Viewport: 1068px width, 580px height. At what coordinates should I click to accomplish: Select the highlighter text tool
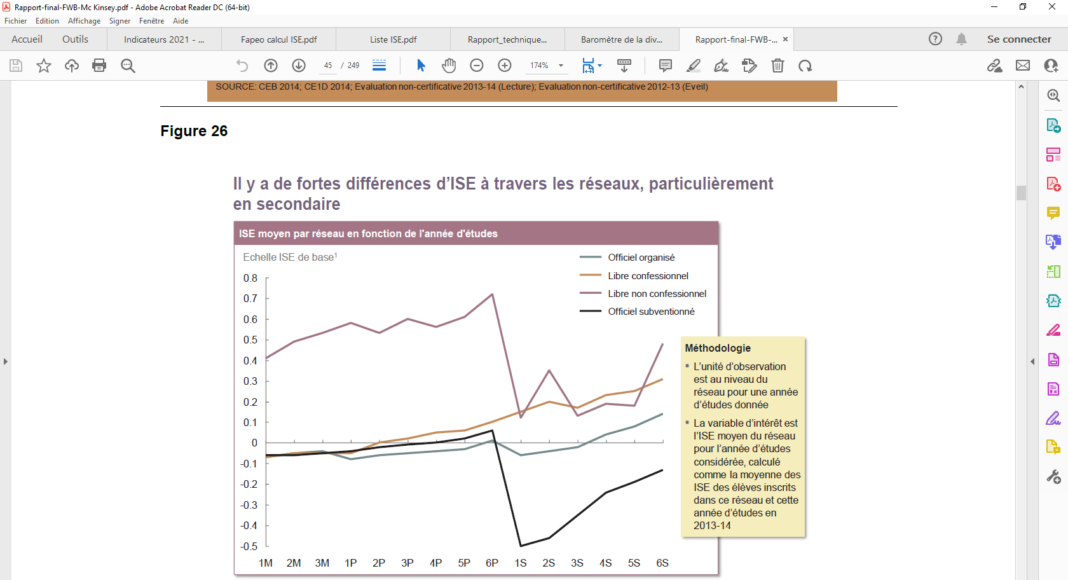pyautogui.click(x=693, y=65)
